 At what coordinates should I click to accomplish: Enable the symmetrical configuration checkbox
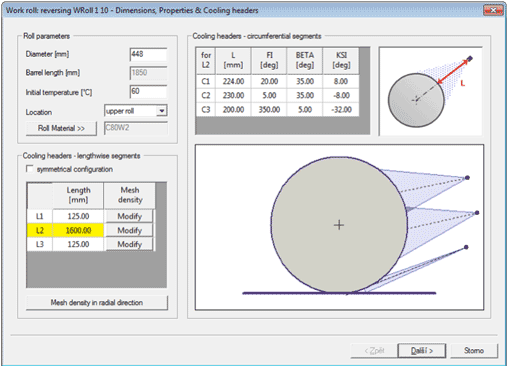pyautogui.click(x=30, y=169)
